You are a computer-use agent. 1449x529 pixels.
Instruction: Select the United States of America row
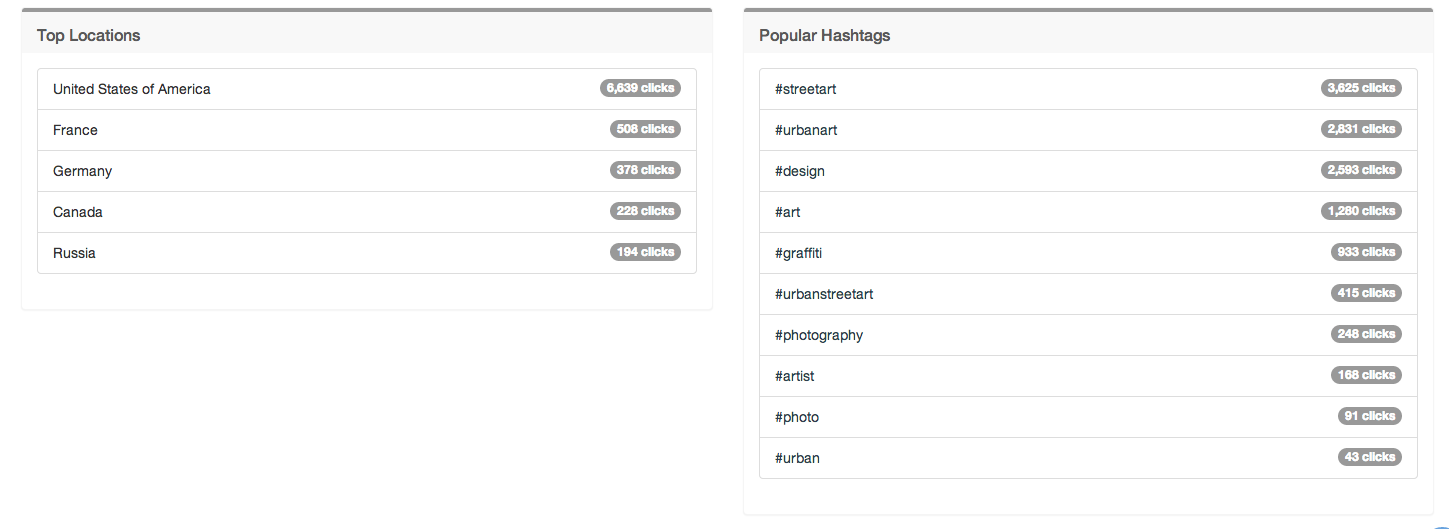click(x=132, y=89)
